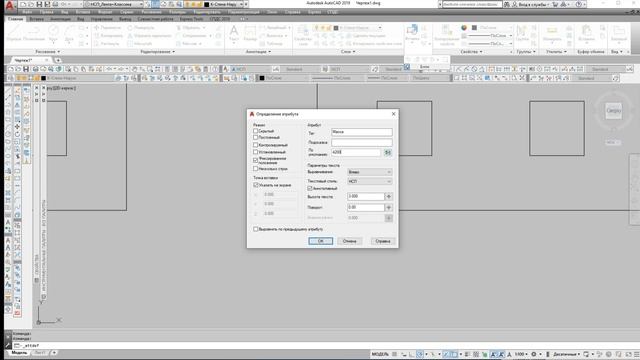Switch to the Лист1 layout tab
The image size is (640, 360).
(40, 353)
